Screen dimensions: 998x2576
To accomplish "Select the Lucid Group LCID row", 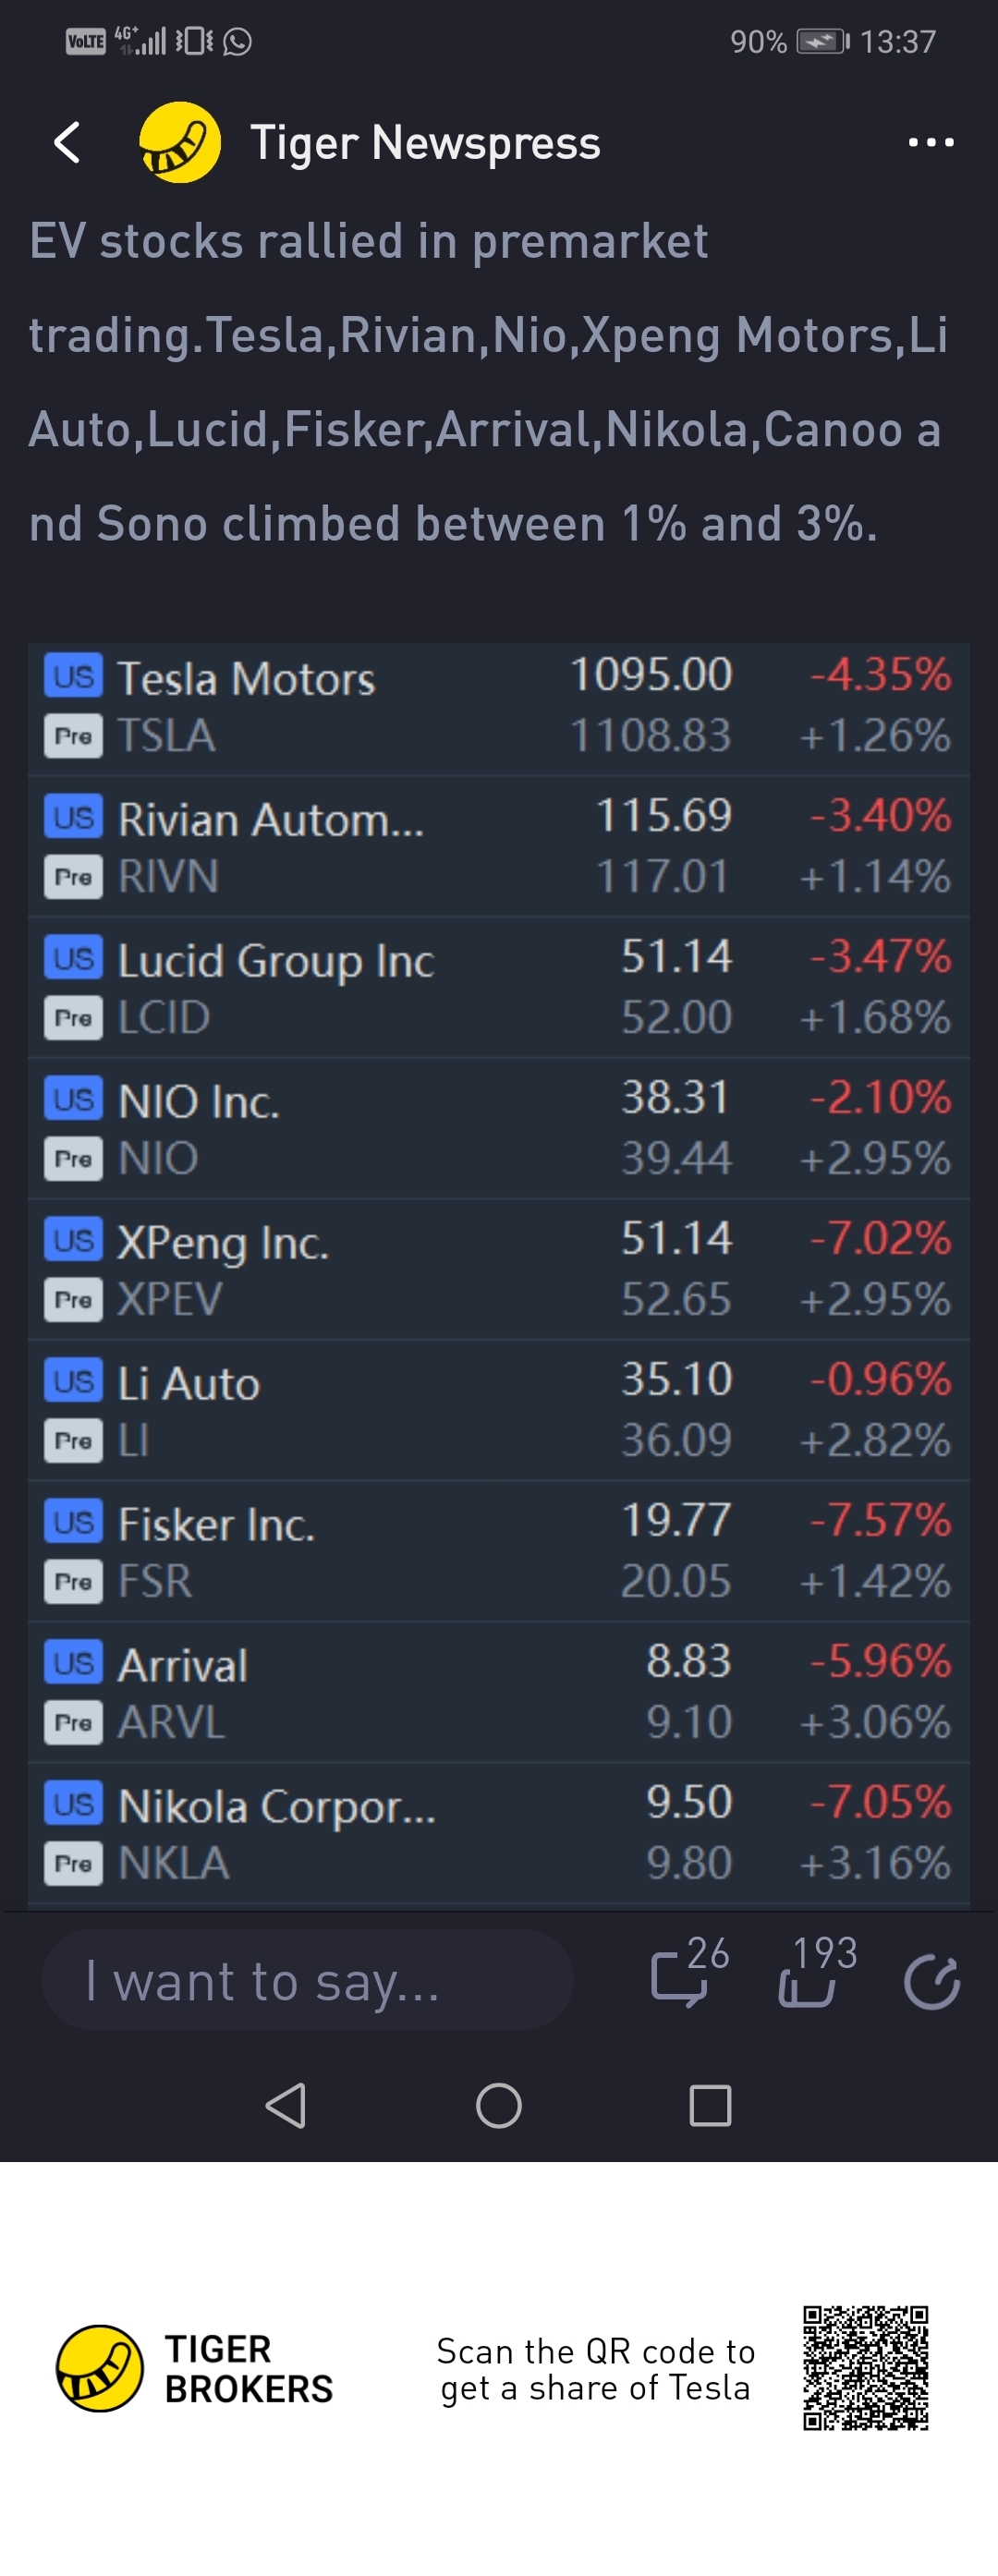I will coord(498,988).
